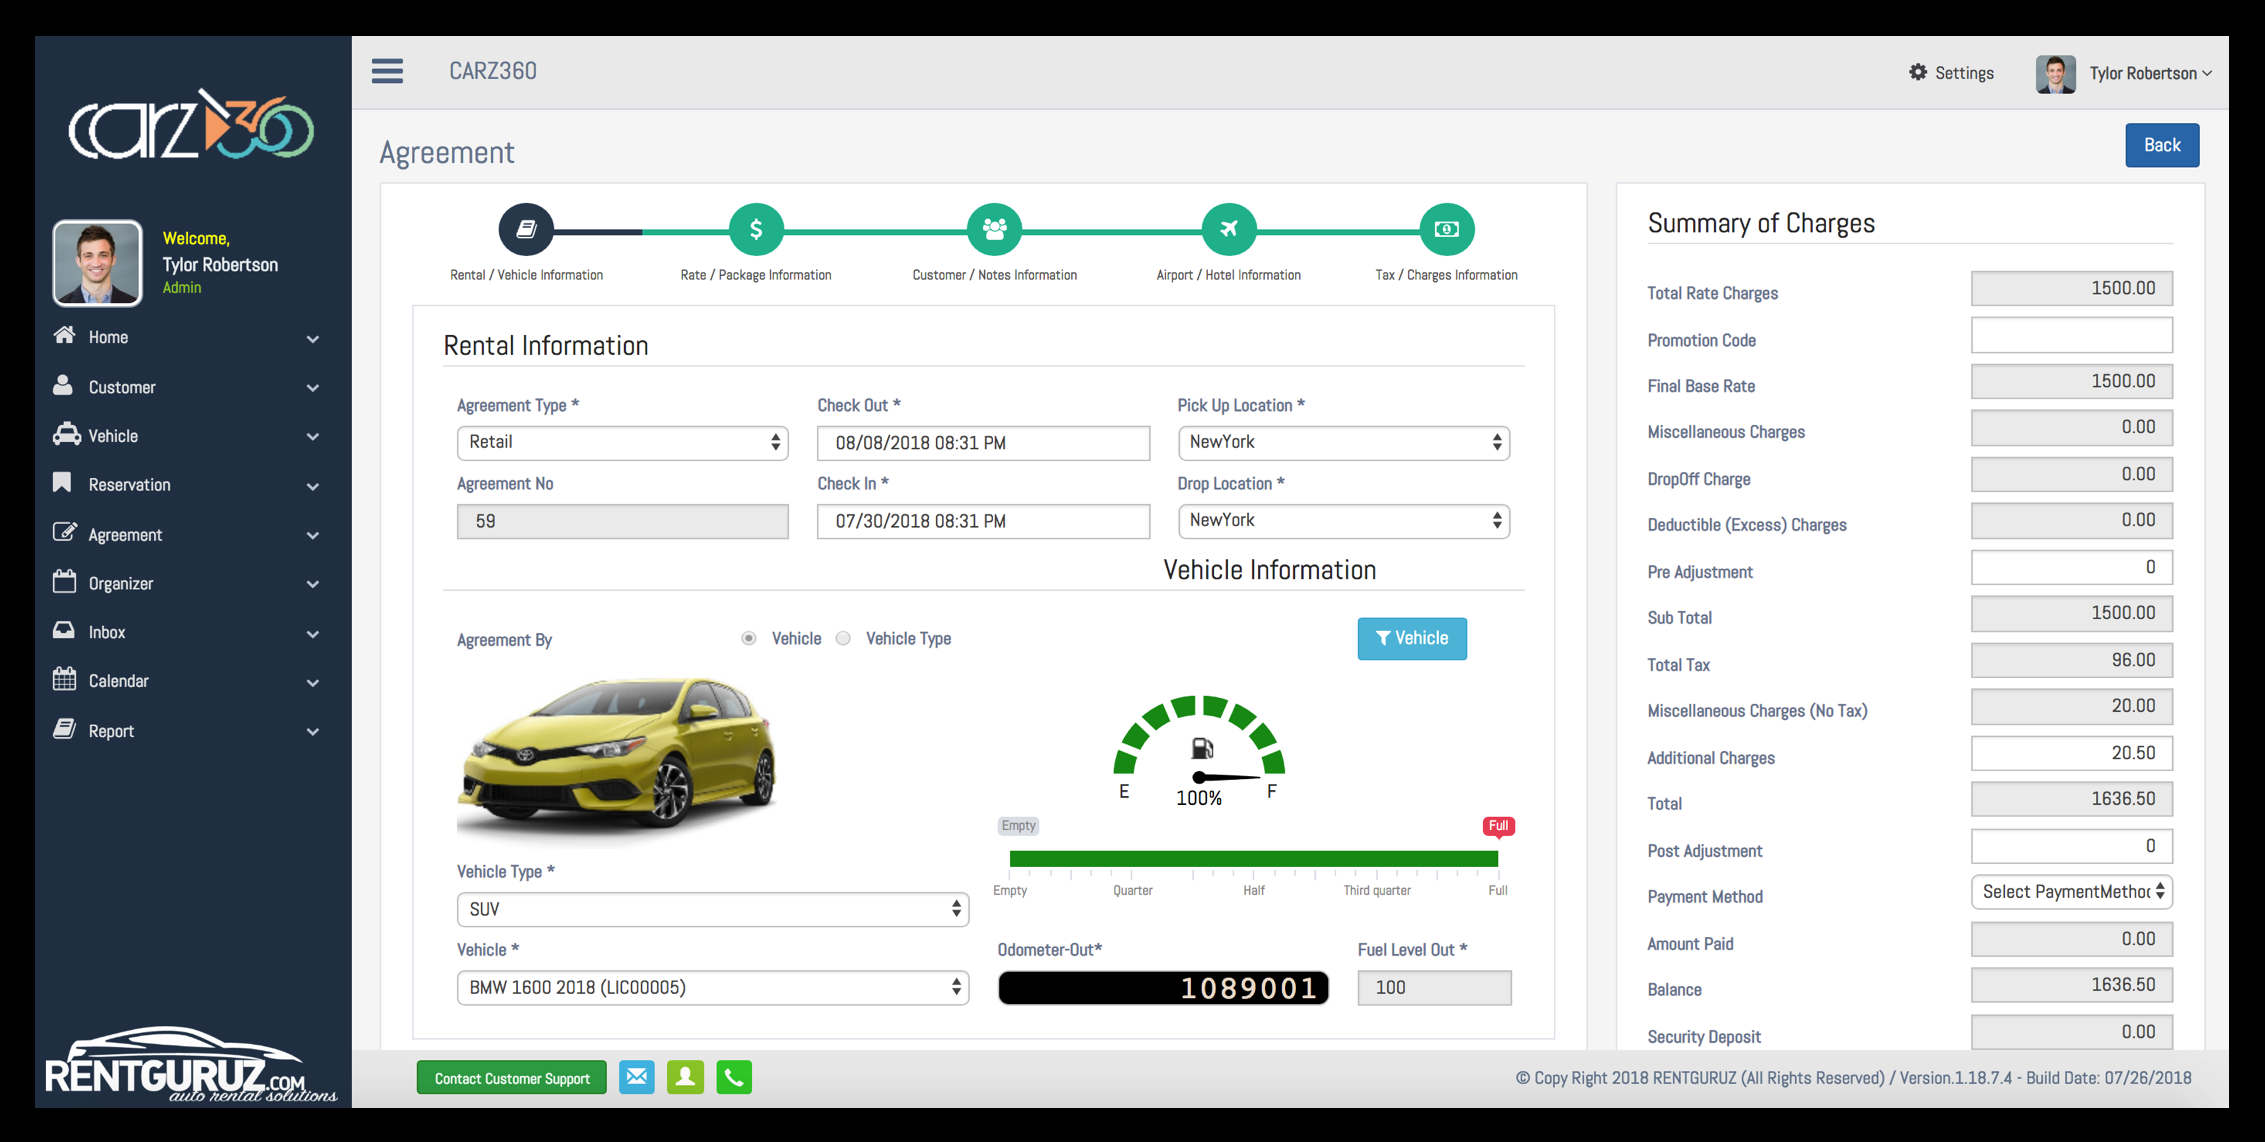Open the Pick Up Location dropdown
Viewport: 2266px width, 1142px height.
(1343, 443)
